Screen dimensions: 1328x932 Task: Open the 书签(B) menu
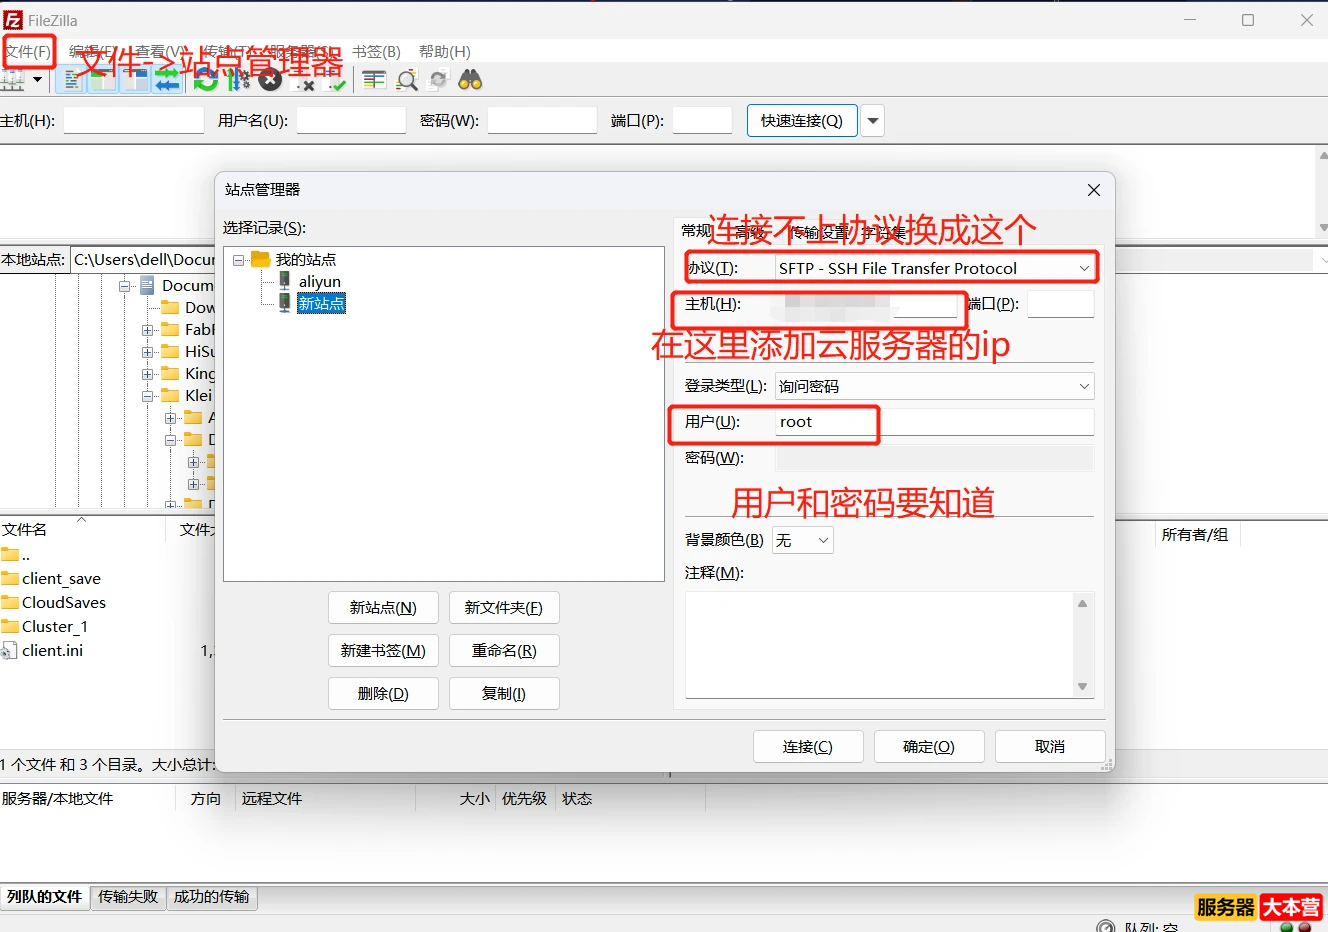(x=376, y=51)
